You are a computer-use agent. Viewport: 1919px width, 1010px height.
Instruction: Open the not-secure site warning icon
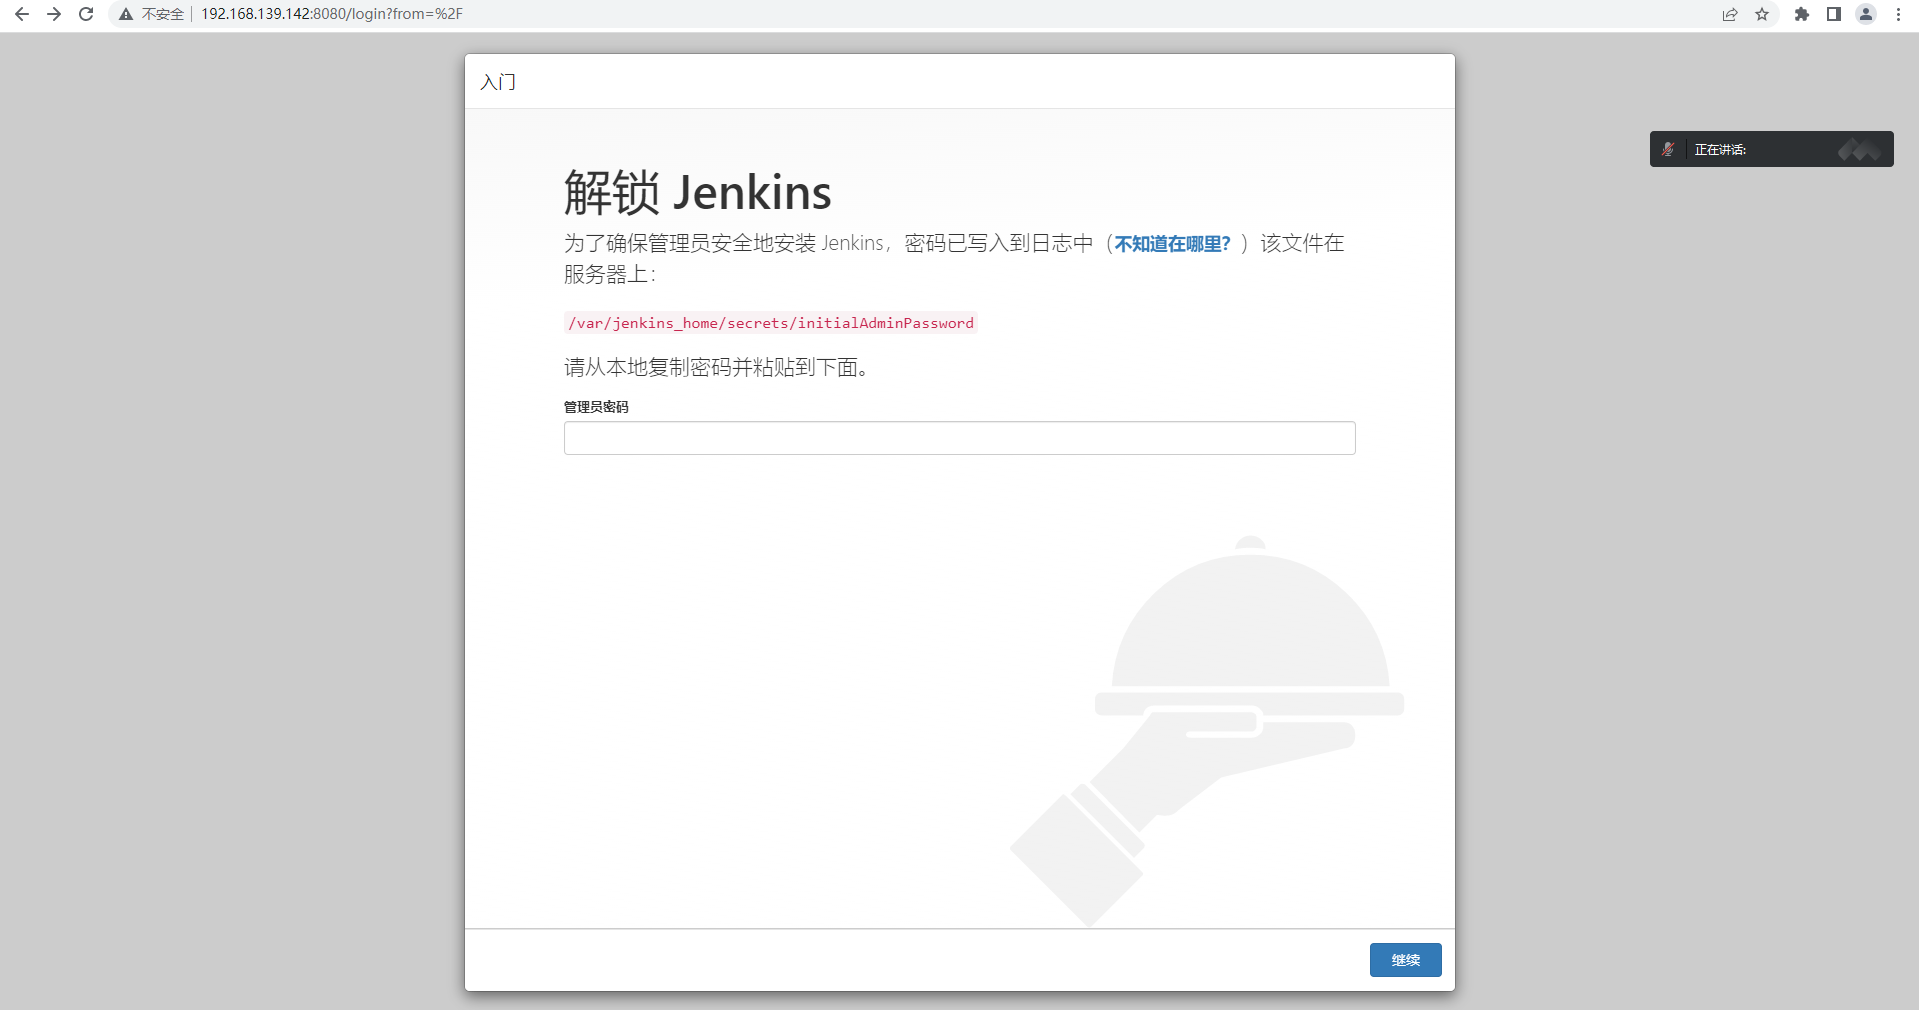point(126,14)
